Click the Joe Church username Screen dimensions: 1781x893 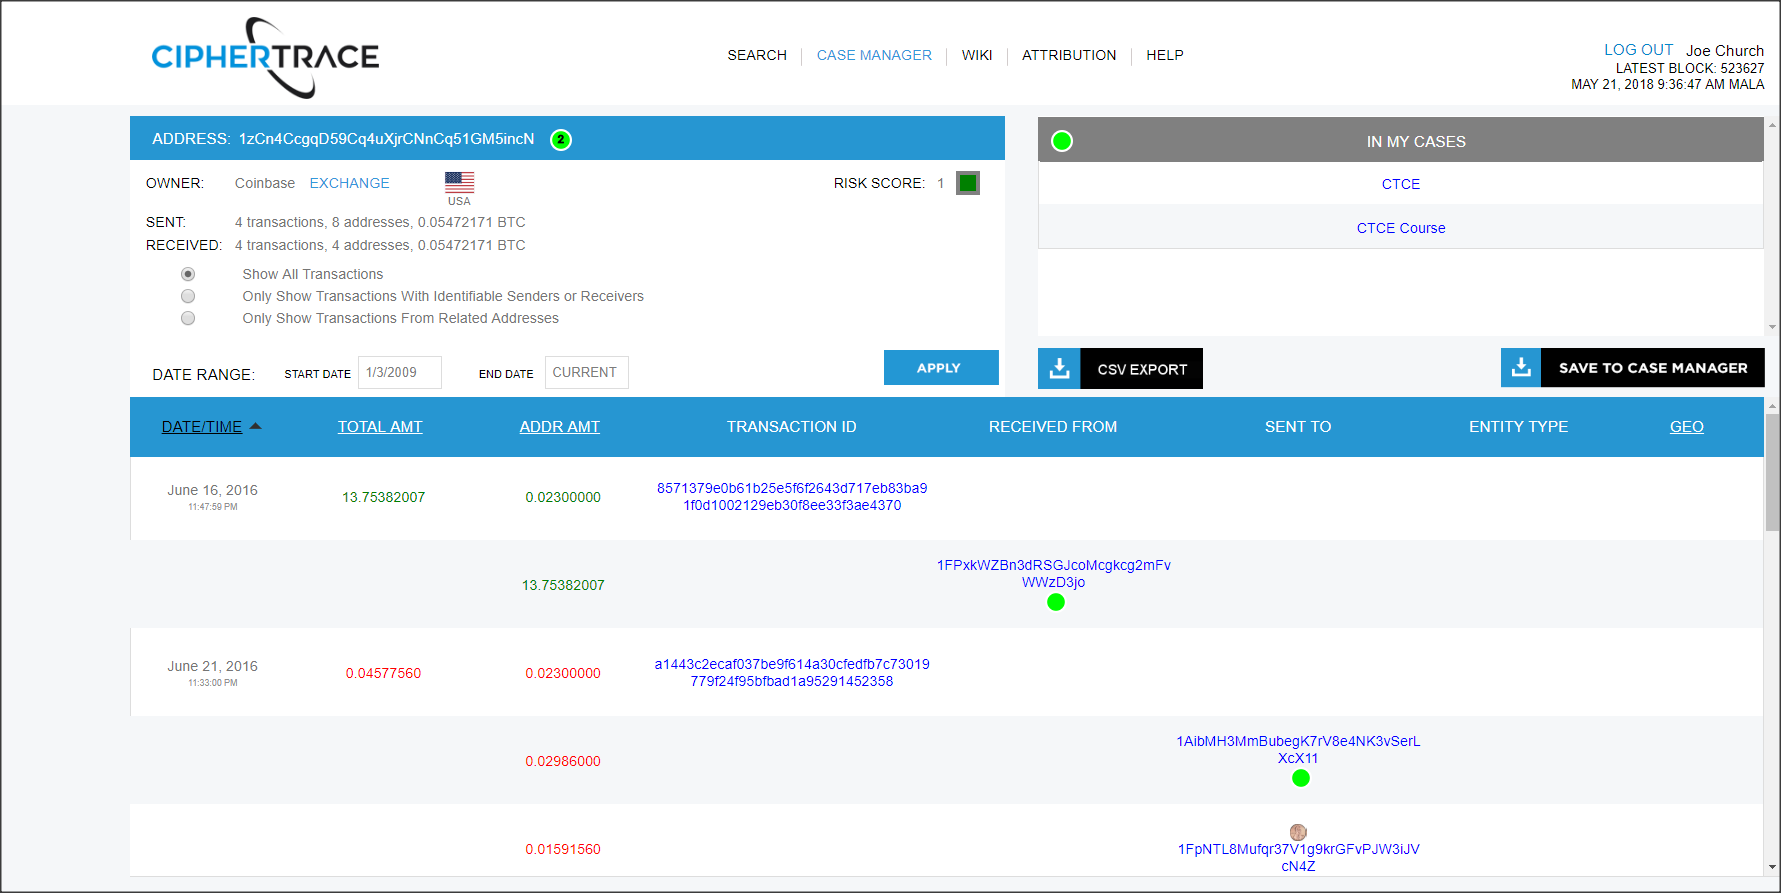coord(1724,50)
